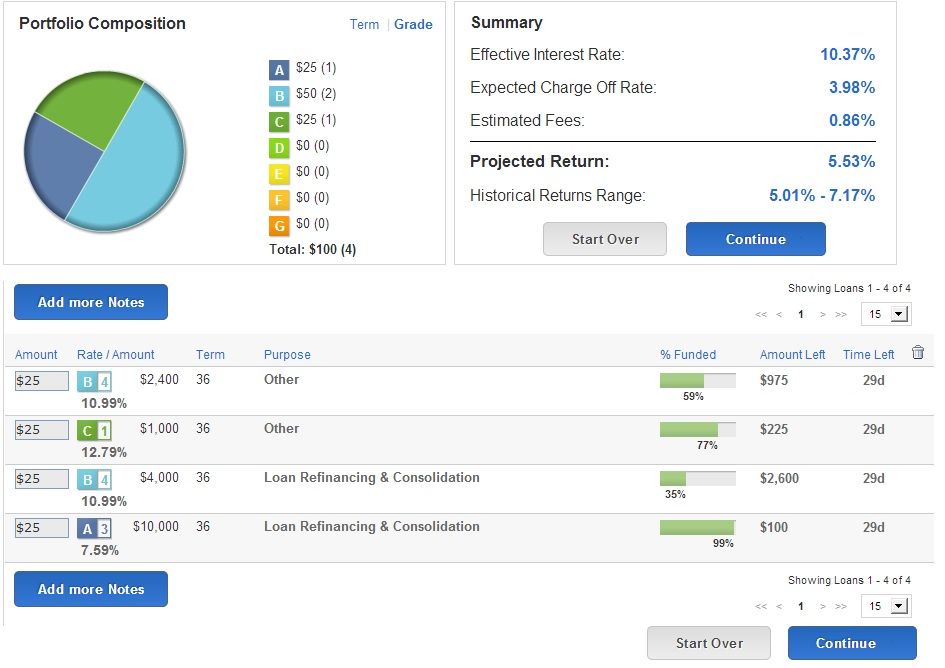Click the Total: $100 (4) legend text
This screenshot has height=668, width=945.
click(312, 250)
